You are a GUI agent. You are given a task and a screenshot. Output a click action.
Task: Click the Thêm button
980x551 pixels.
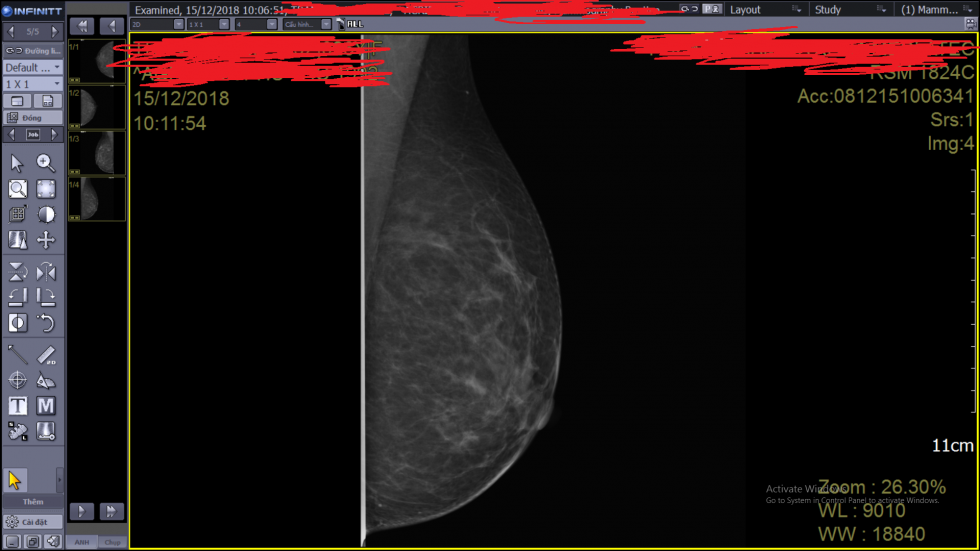click(x=32, y=501)
